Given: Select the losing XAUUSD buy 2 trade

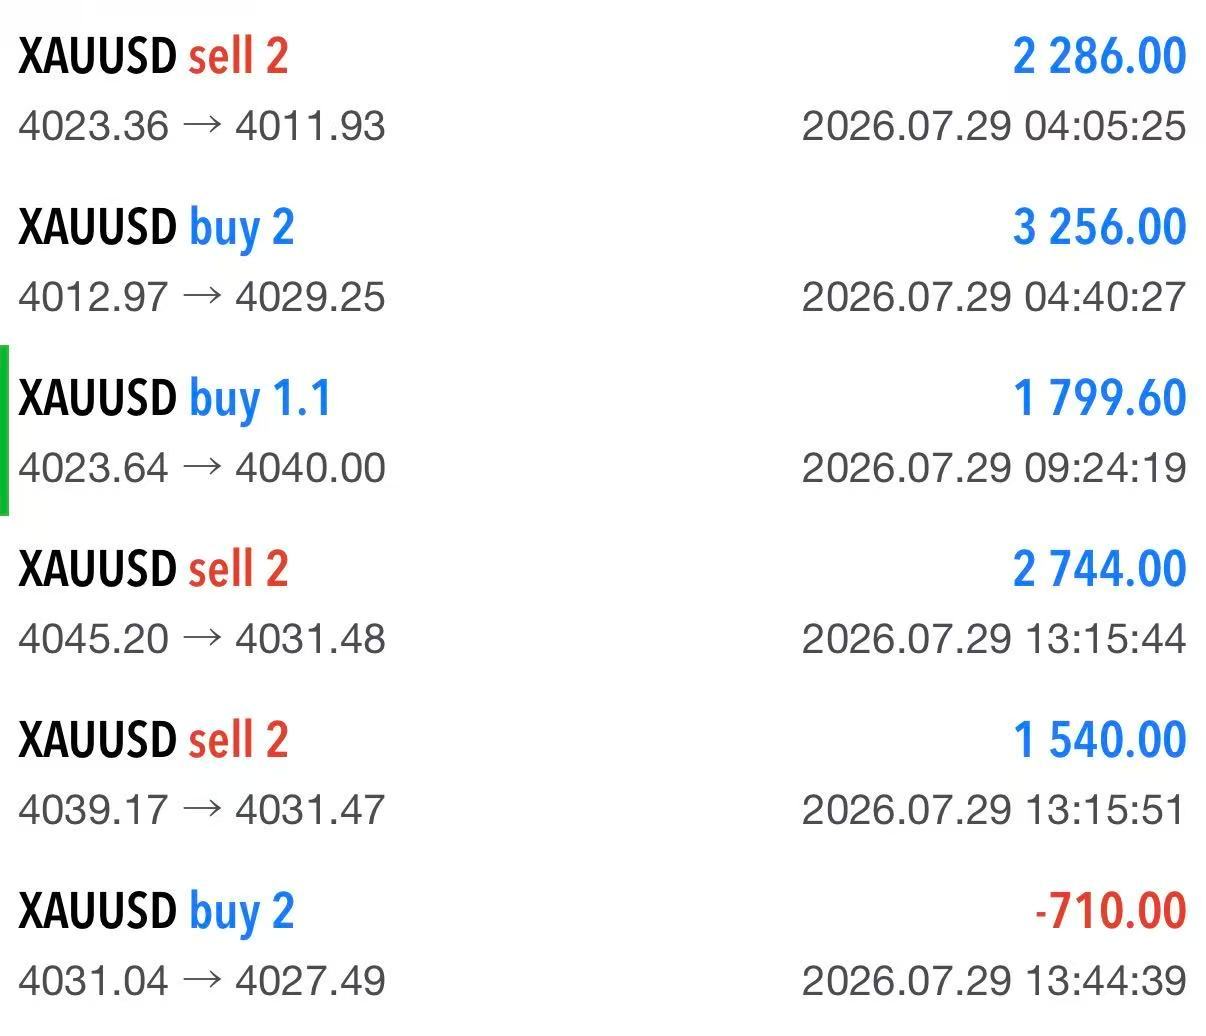Looking at the screenshot, I should tap(603, 944).
